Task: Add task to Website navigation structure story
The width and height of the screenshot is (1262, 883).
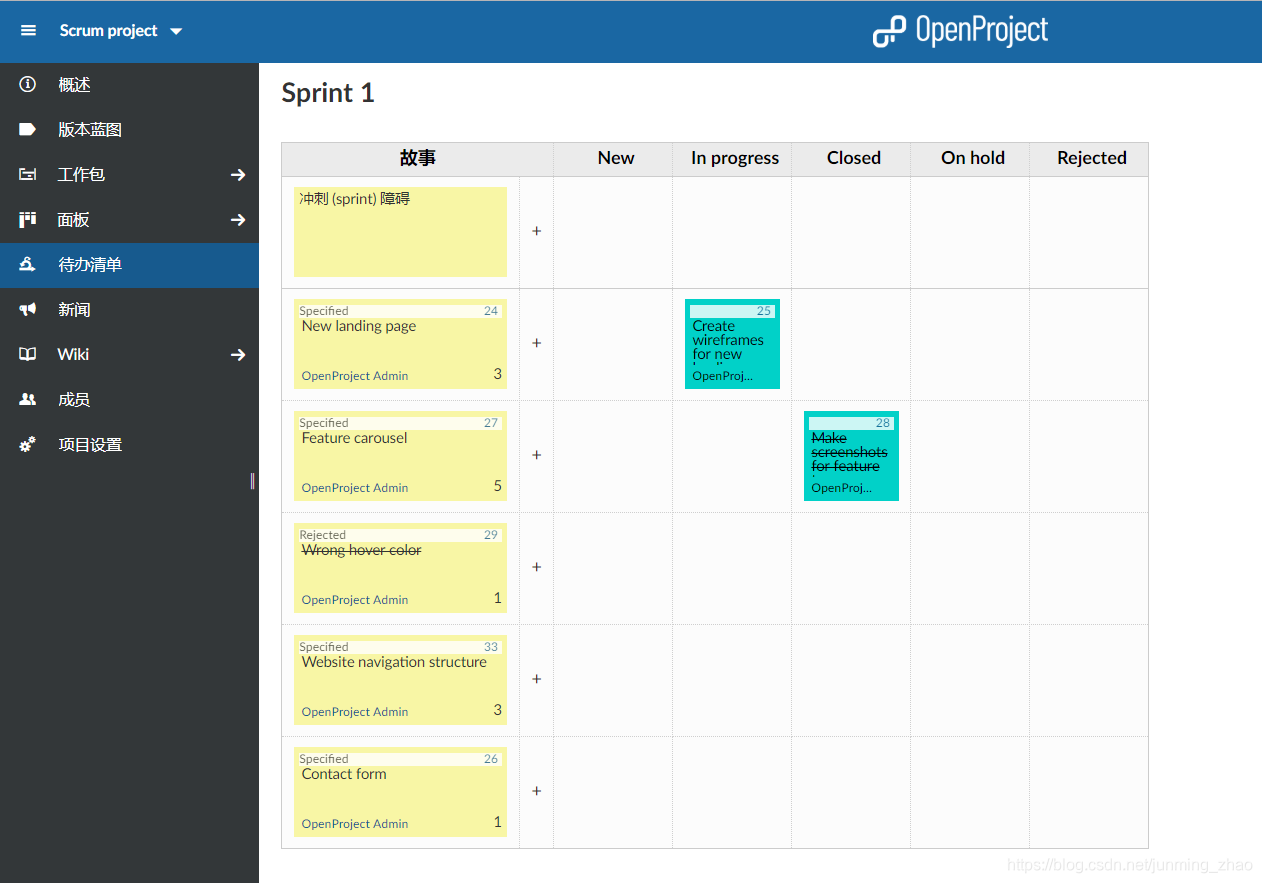Action: point(536,679)
